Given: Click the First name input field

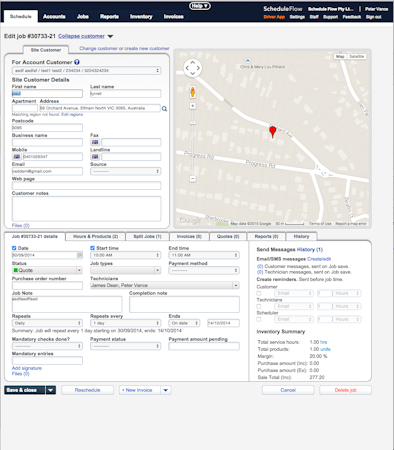Looking at the screenshot, I should click(47, 94).
